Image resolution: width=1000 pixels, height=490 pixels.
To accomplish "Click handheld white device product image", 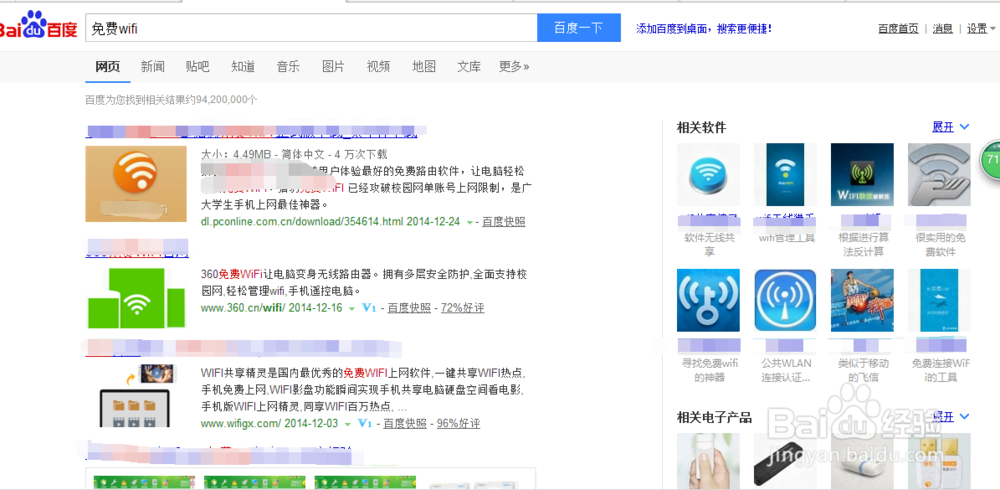I will click(x=708, y=461).
